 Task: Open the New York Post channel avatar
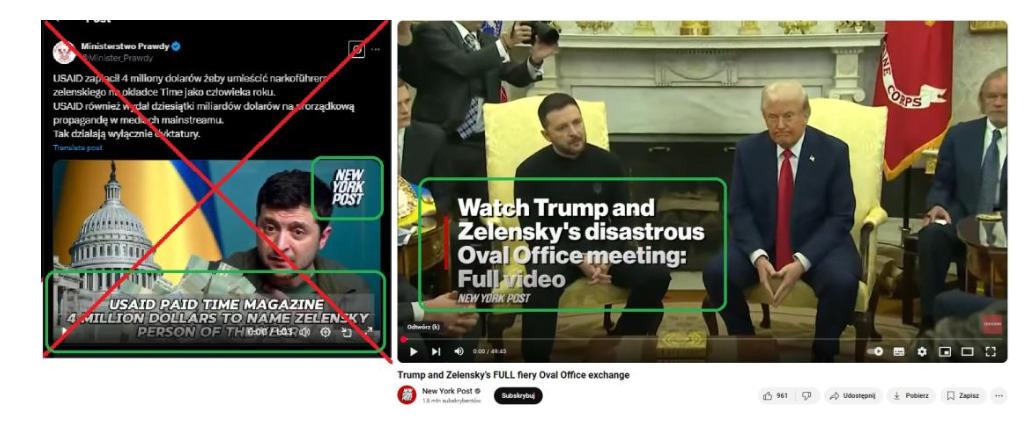point(406,395)
